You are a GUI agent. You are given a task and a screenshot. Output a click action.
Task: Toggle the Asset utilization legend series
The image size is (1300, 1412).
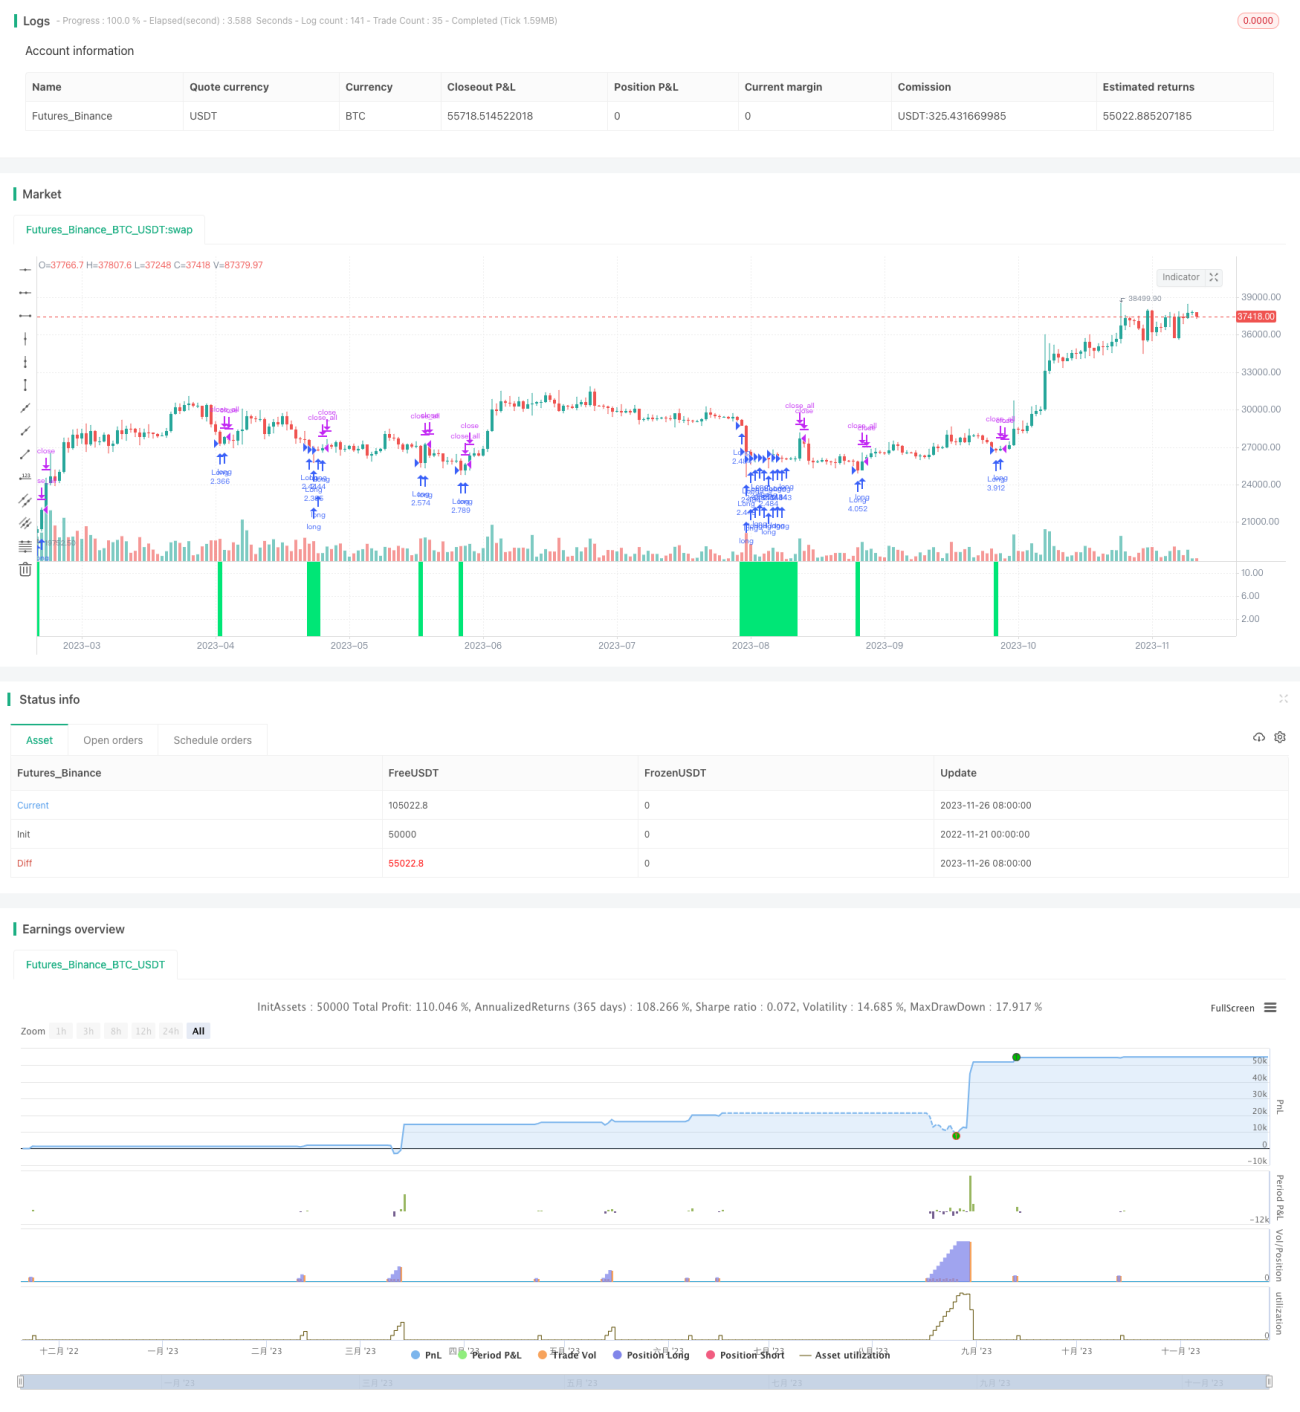[845, 1355]
